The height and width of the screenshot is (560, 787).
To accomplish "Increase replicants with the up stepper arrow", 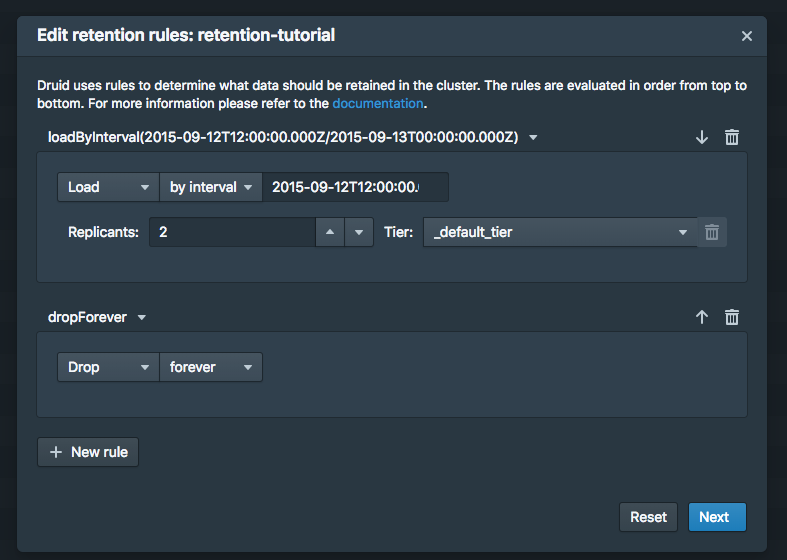I will coord(330,232).
